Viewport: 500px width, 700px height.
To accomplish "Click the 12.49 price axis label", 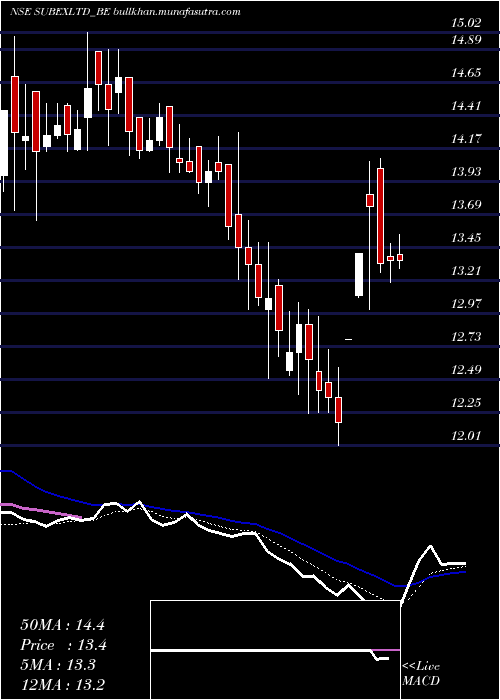I will click(467, 370).
